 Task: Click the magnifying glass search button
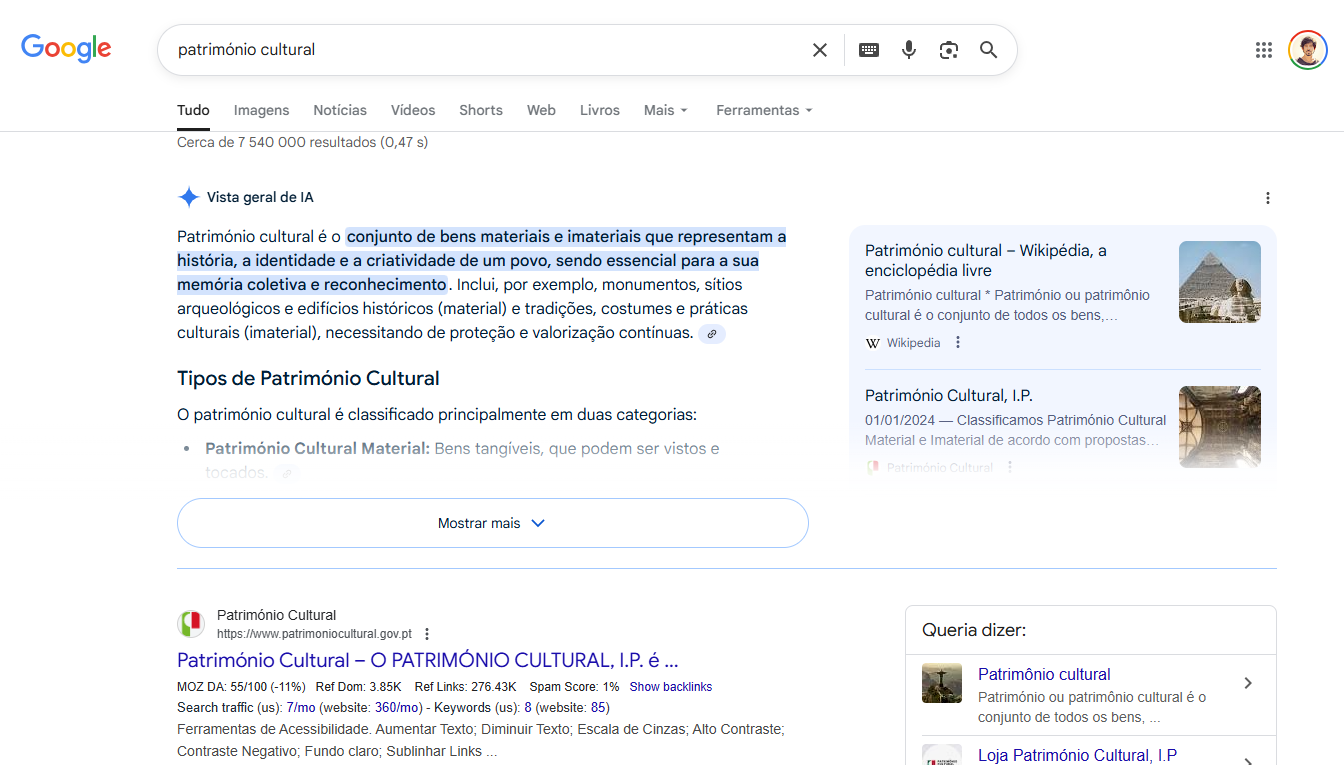point(989,50)
